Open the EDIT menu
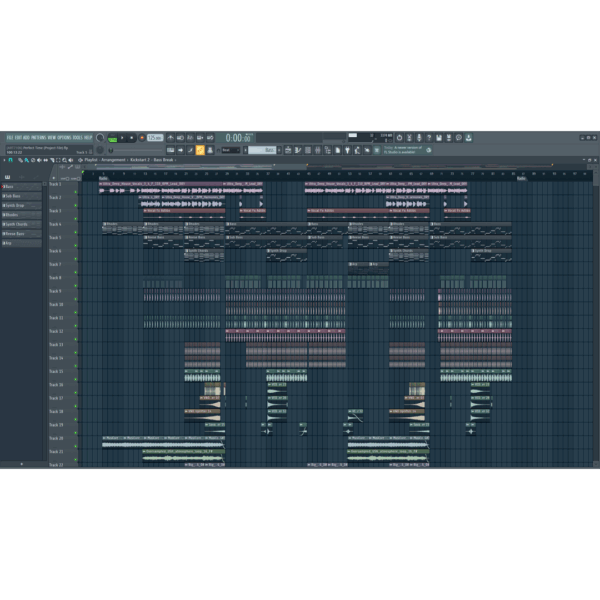Viewport: 600px width, 600px height. (x=18, y=138)
